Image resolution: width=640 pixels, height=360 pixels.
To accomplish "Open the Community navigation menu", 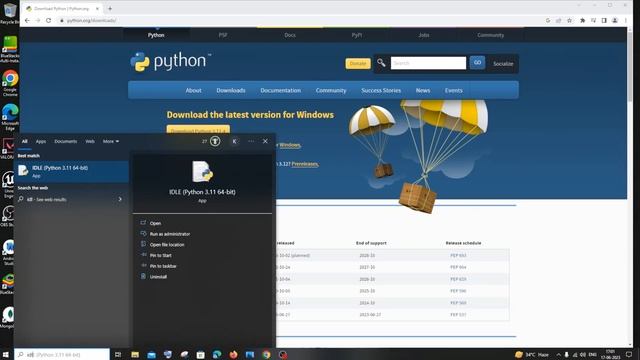I will tap(331, 90).
